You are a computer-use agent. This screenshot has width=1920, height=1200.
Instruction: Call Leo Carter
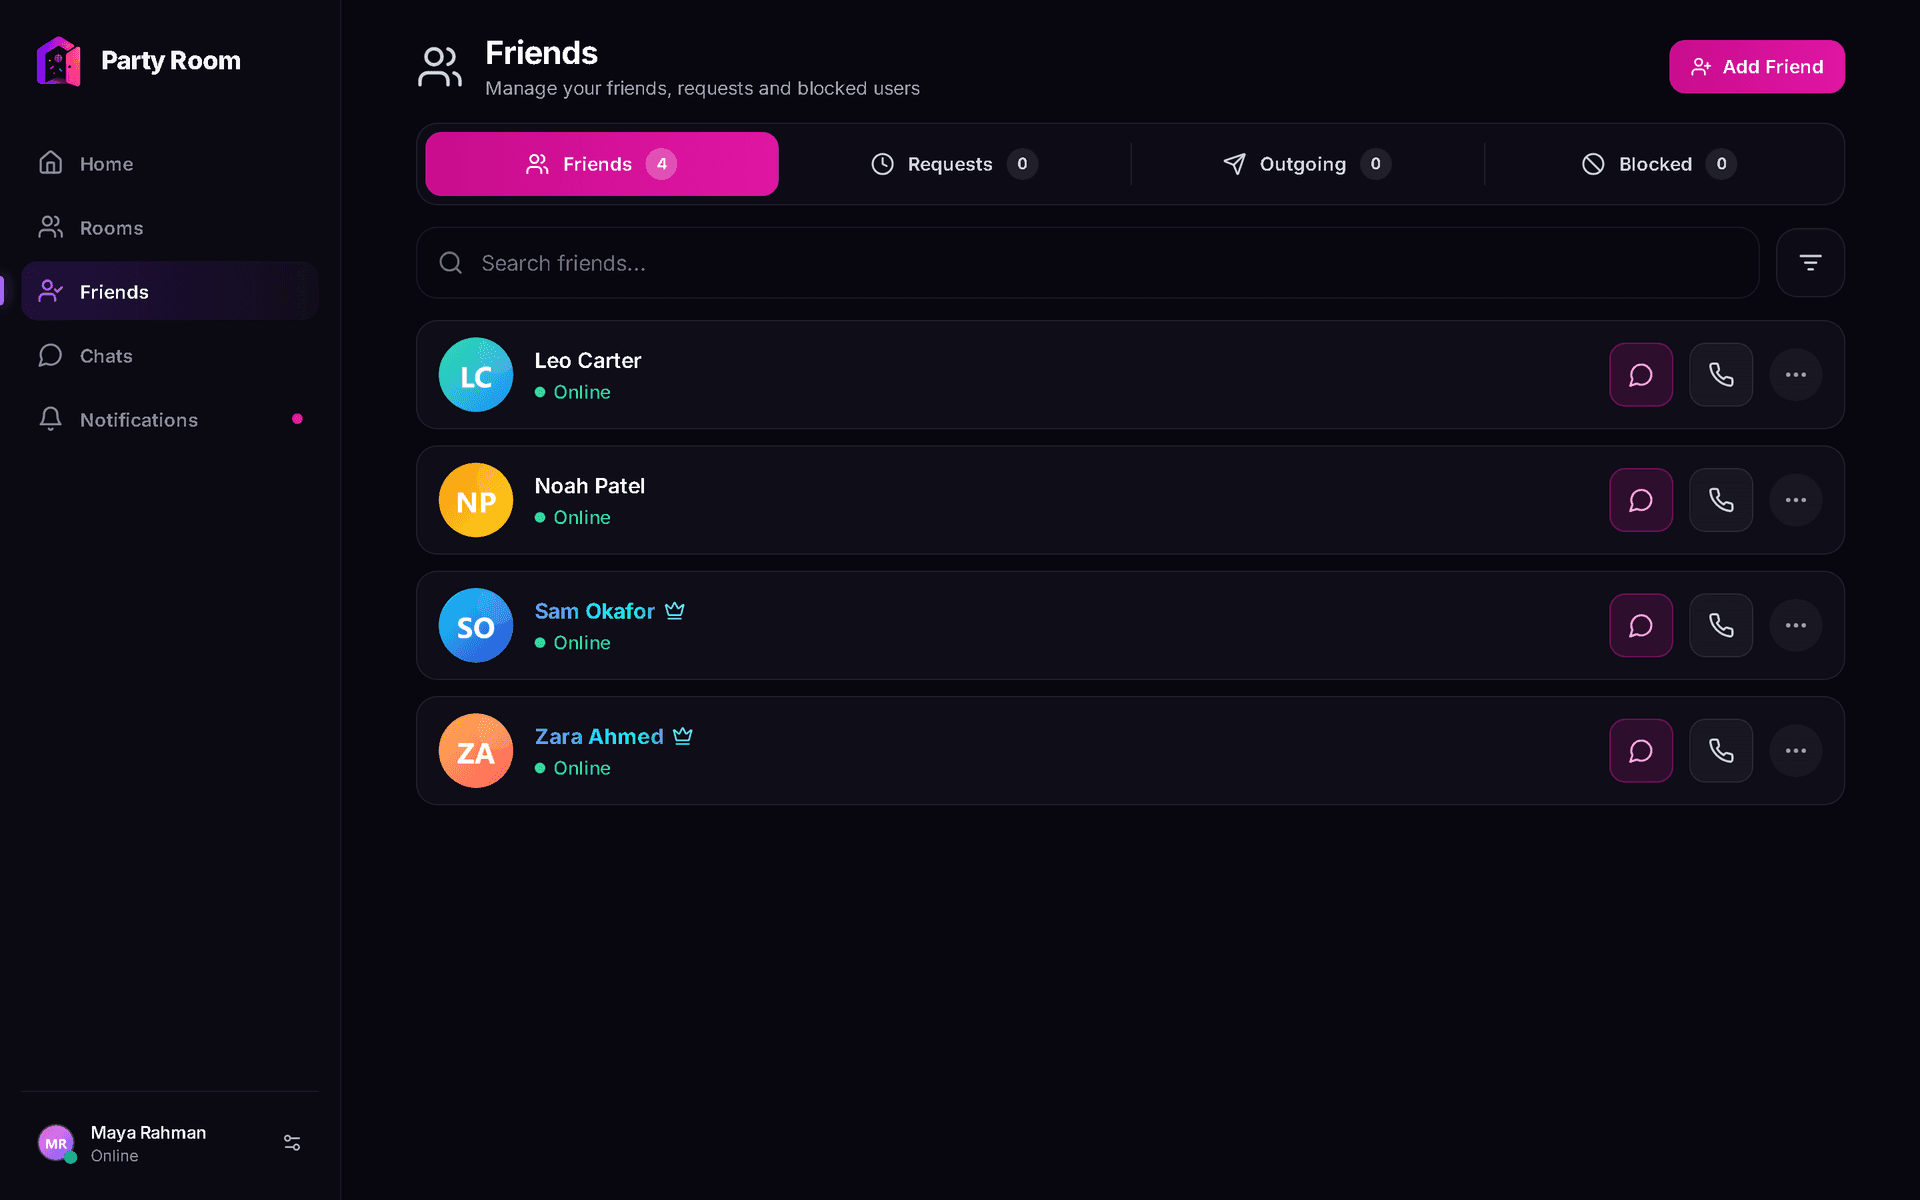pyautogui.click(x=1720, y=375)
